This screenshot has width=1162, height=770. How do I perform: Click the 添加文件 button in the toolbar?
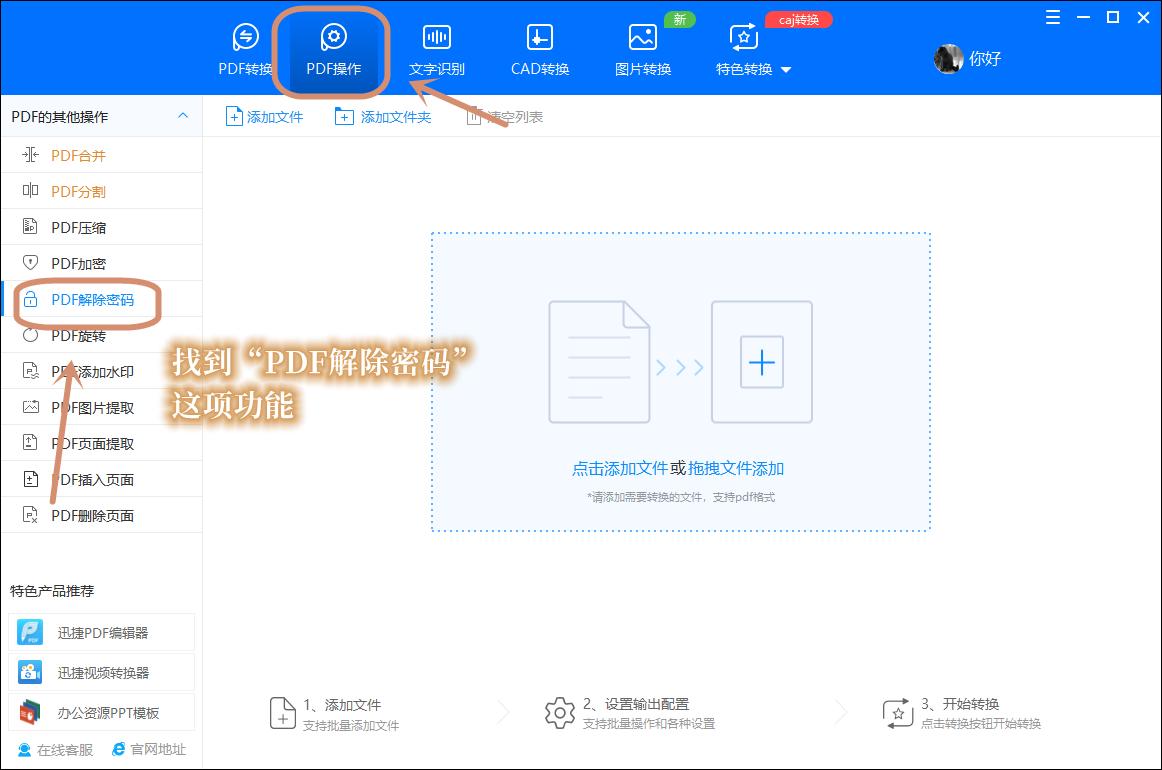click(x=263, y=115)
